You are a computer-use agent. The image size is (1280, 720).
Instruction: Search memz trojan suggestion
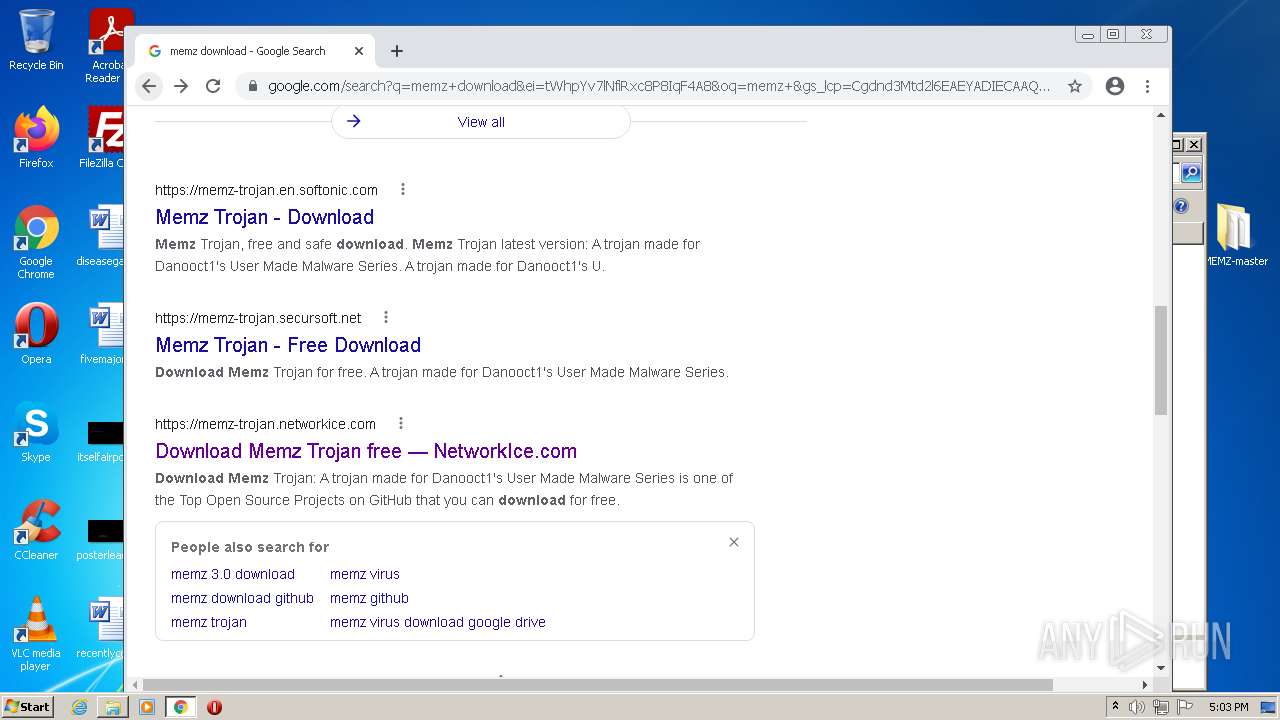tap(209, 622)
